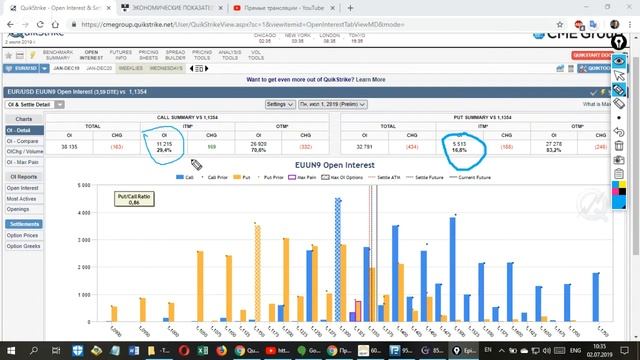Viewport: 640px width, 360px height.
Task: Reload the page with browser refresh button
Action: (x=40, y=24)
